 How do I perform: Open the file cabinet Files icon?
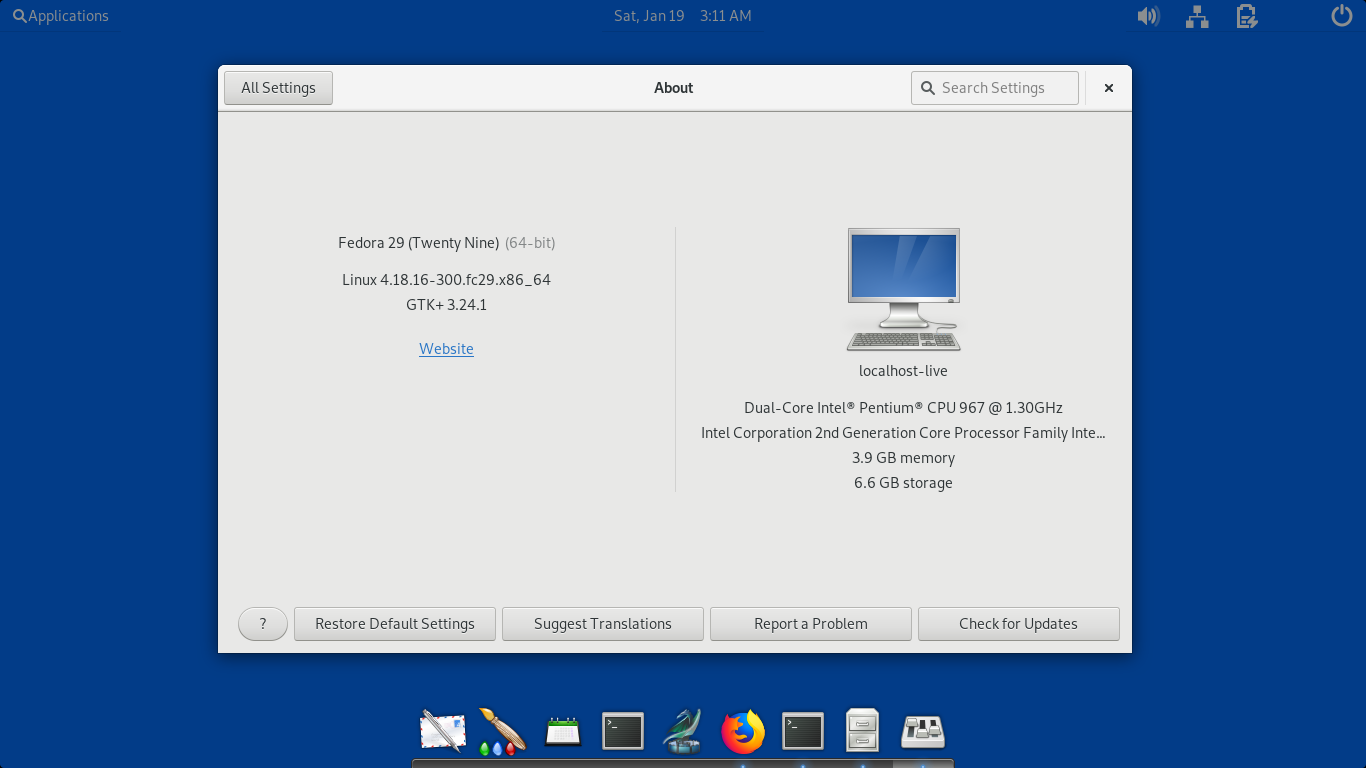862,731
